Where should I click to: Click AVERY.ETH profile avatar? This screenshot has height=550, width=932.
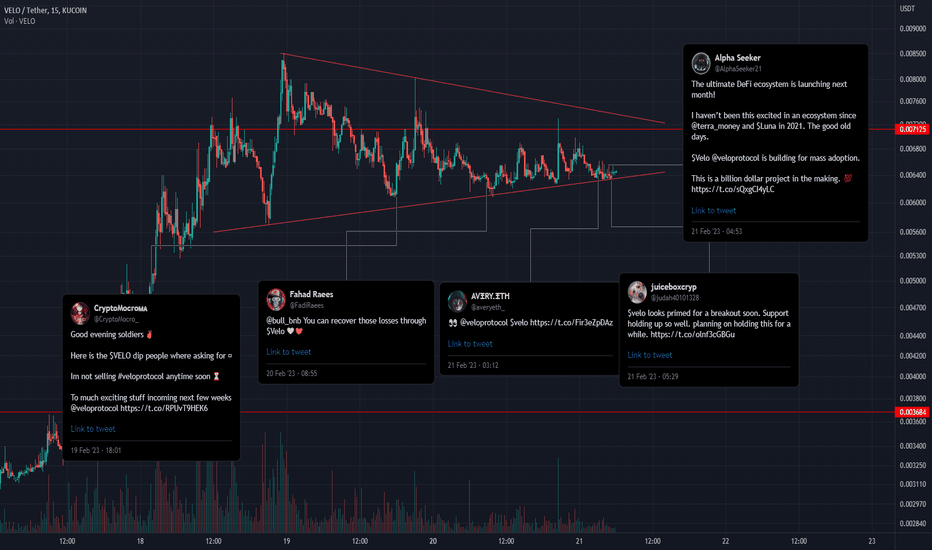click(x=457, y=301)
